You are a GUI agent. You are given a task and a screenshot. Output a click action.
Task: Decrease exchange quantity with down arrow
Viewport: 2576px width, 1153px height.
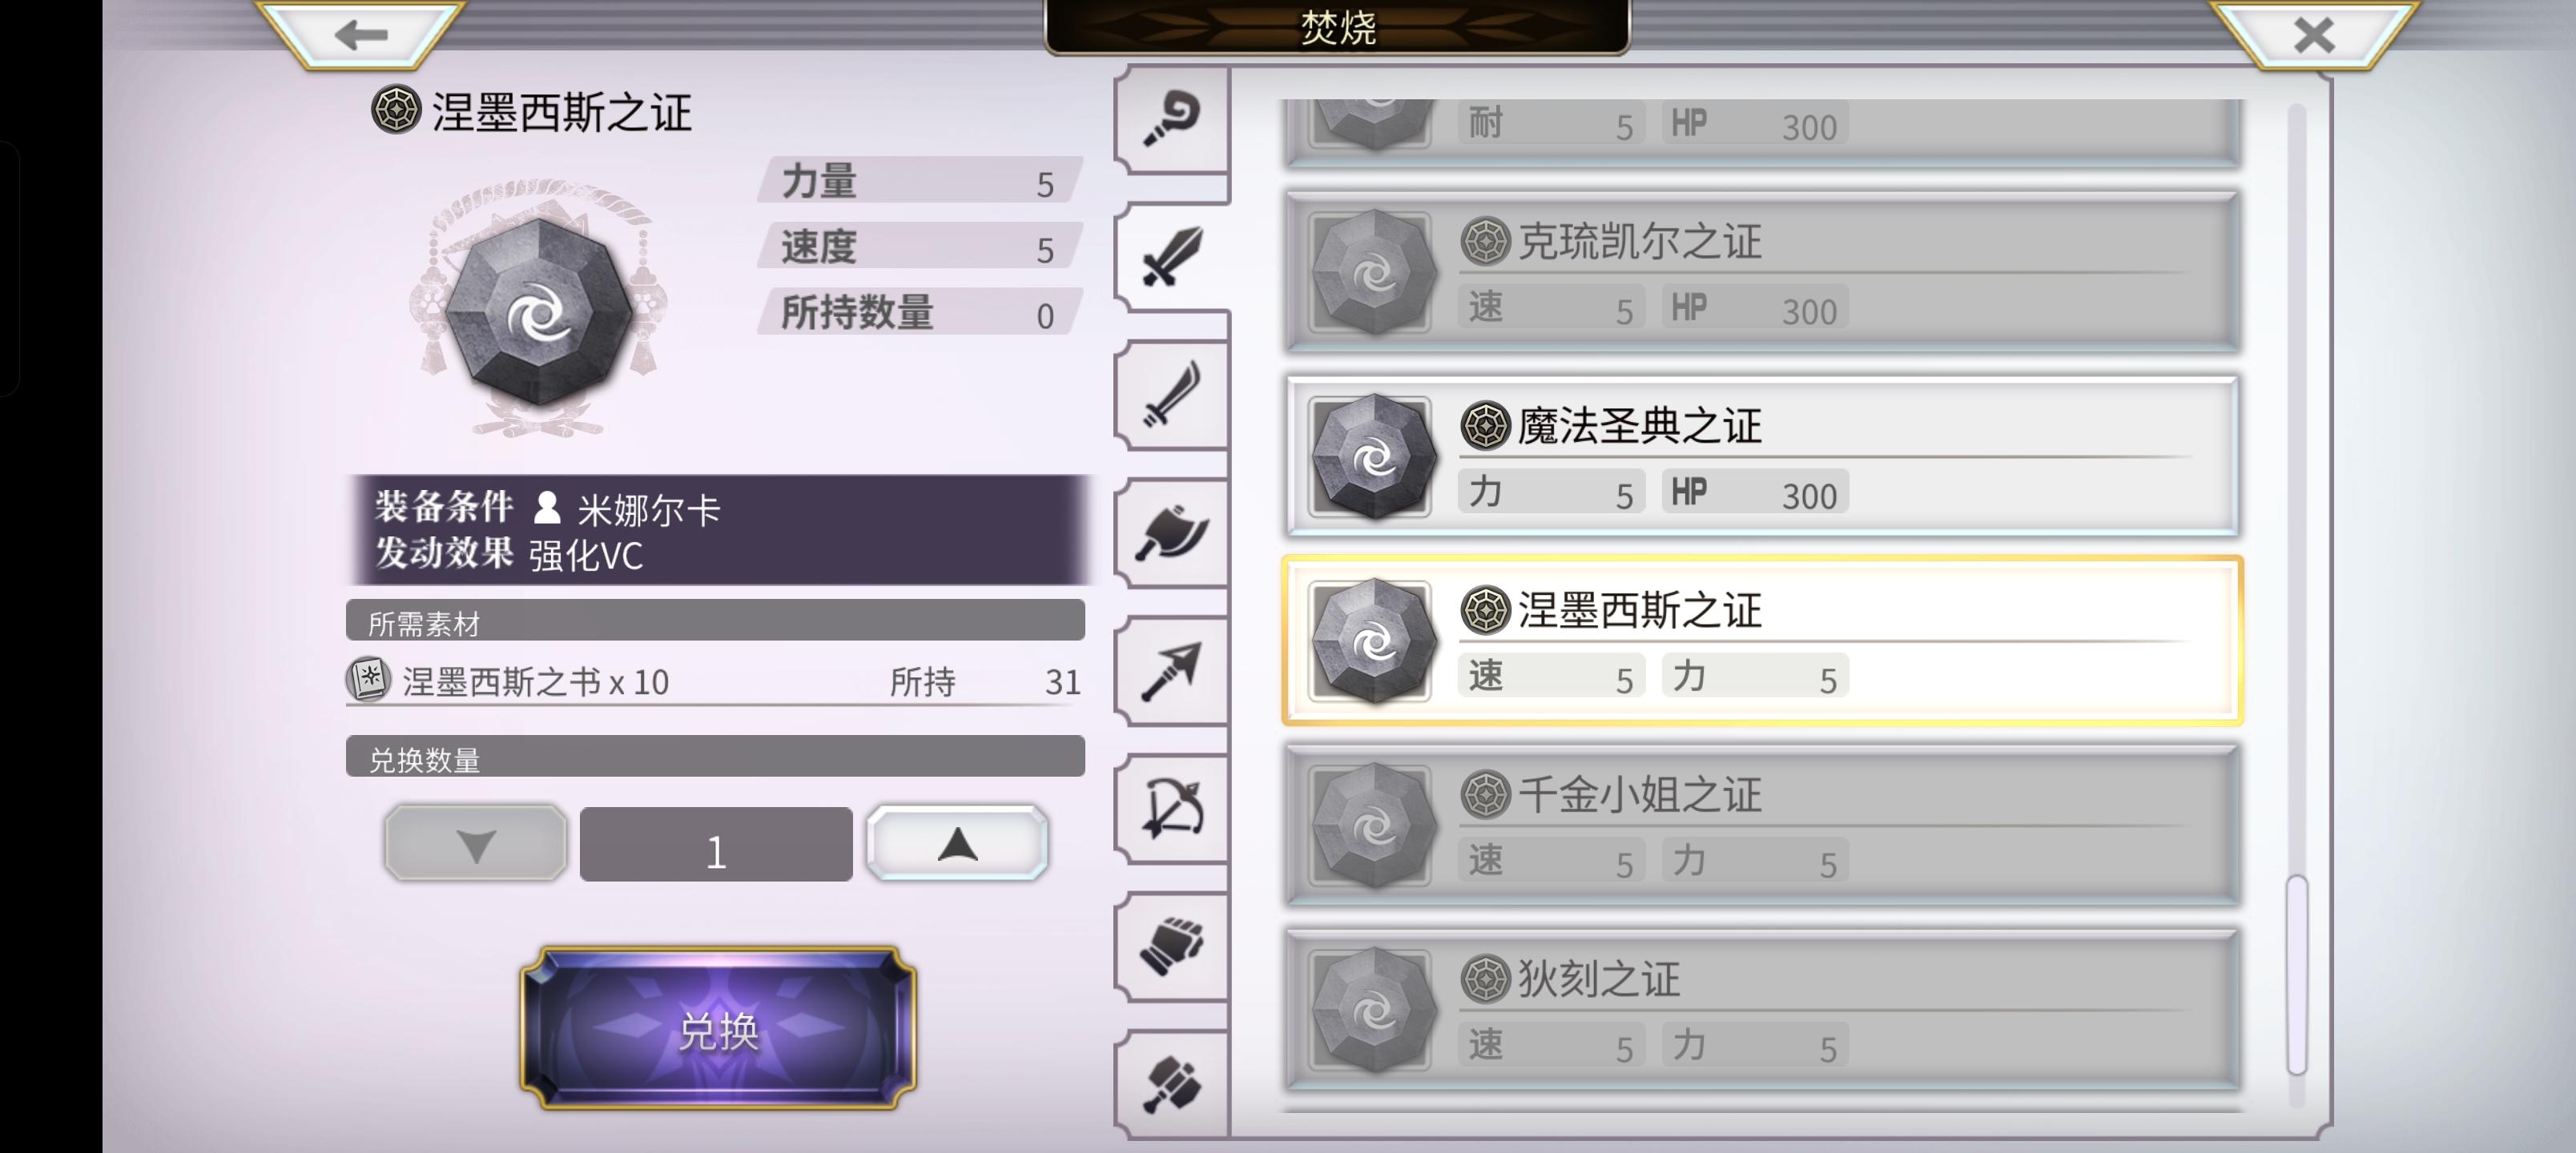pos(476,844)
